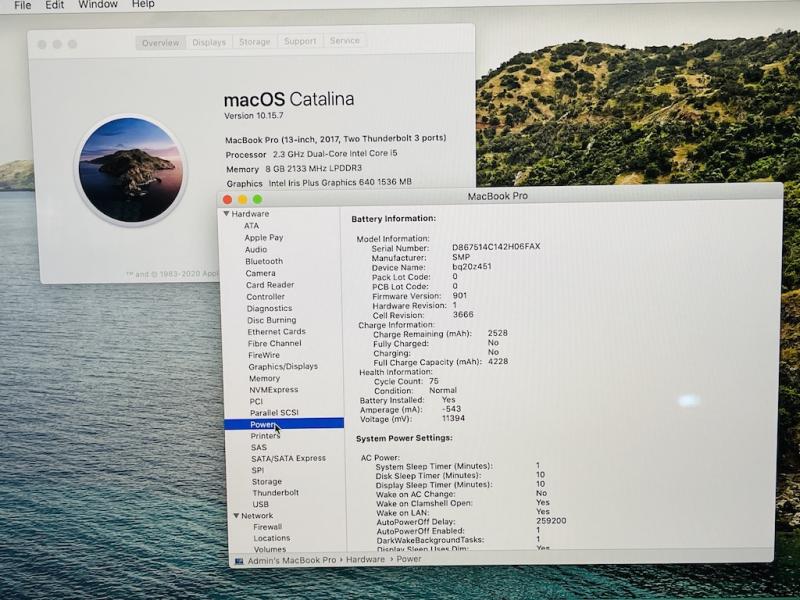Click the device name bq20z451
The width and height of the screenshot is (800, 600).
point(472,266)
